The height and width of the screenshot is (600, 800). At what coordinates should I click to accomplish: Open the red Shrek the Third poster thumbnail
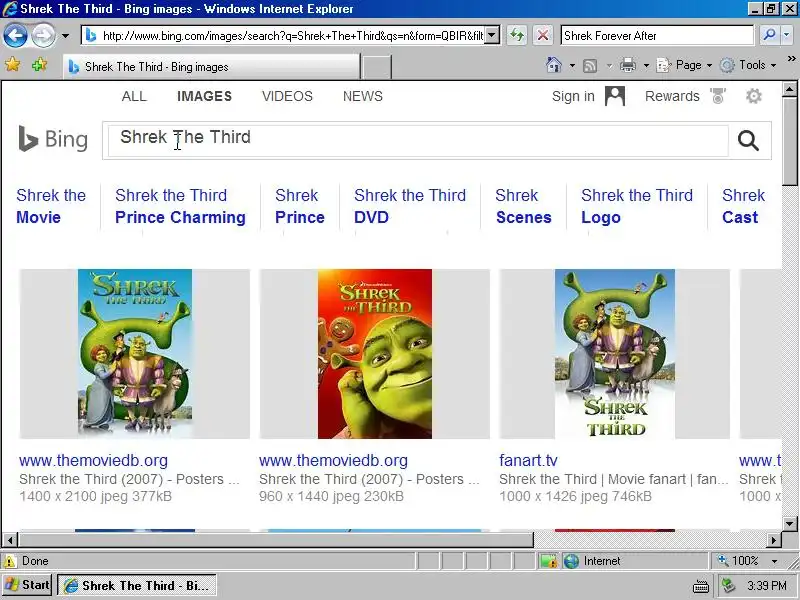click(x=375, y=354)
